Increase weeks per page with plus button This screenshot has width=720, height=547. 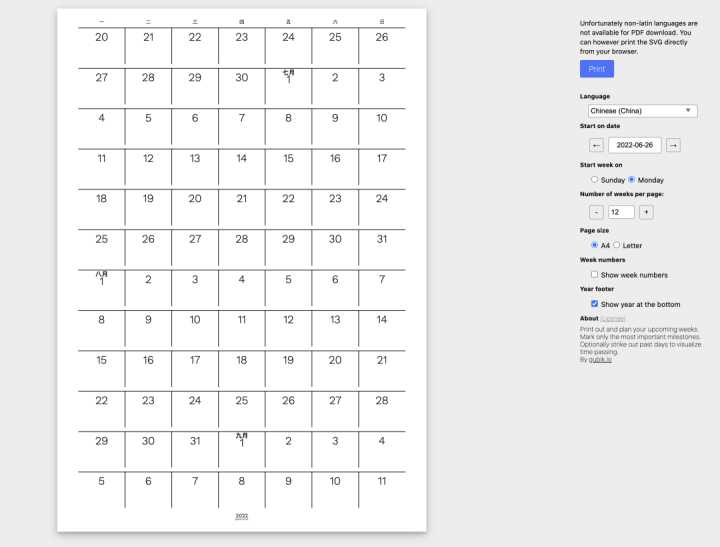click(x=646, y=212)
